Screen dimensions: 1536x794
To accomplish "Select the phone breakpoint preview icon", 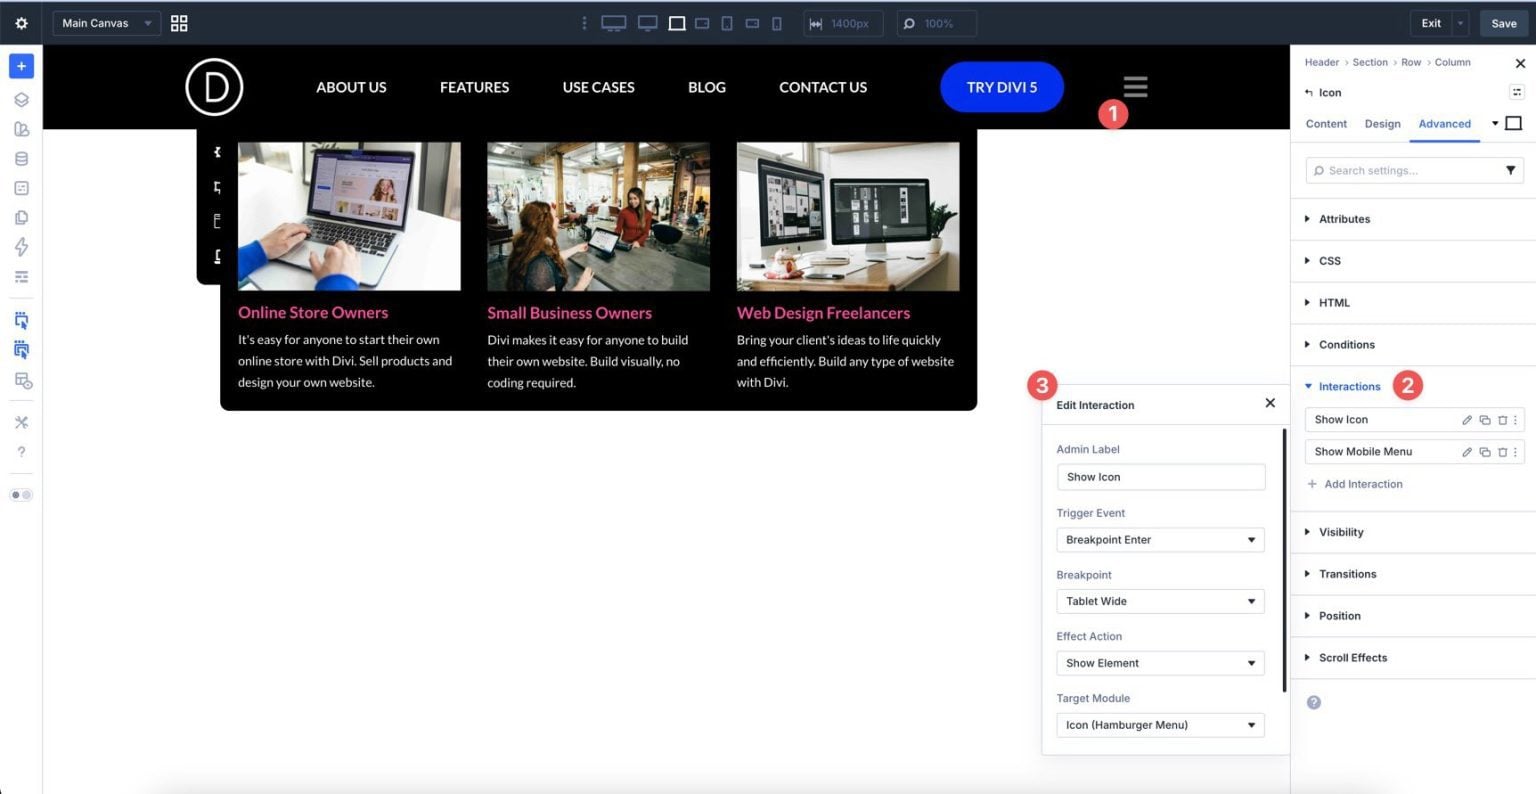I will coord(777,23).
